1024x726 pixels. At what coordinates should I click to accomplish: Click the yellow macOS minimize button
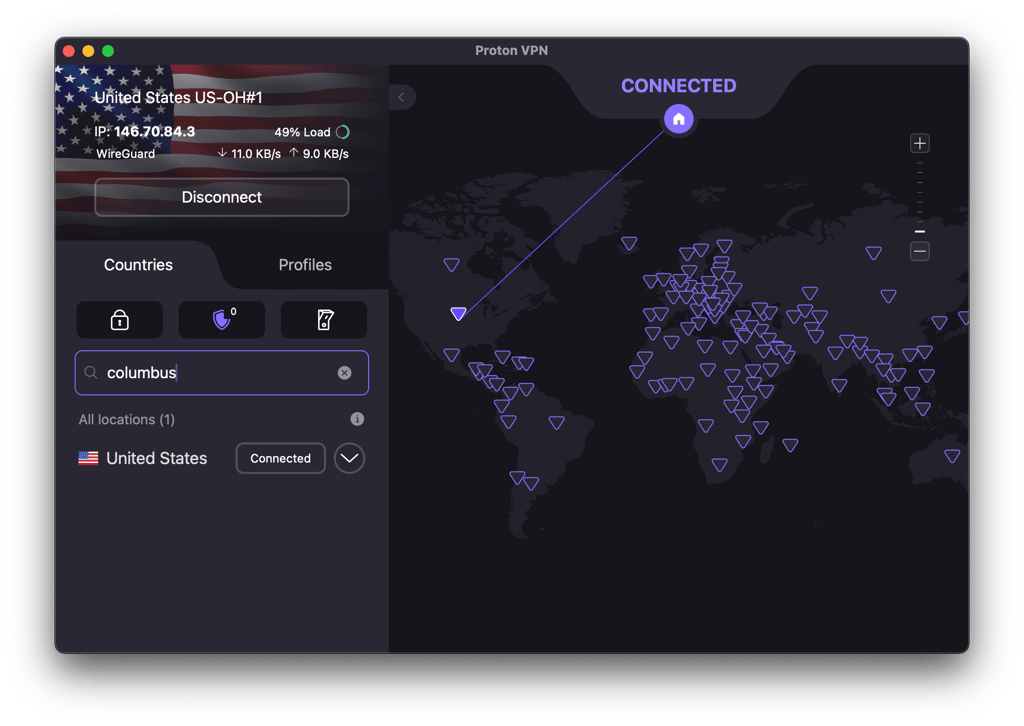click(88, 51)
